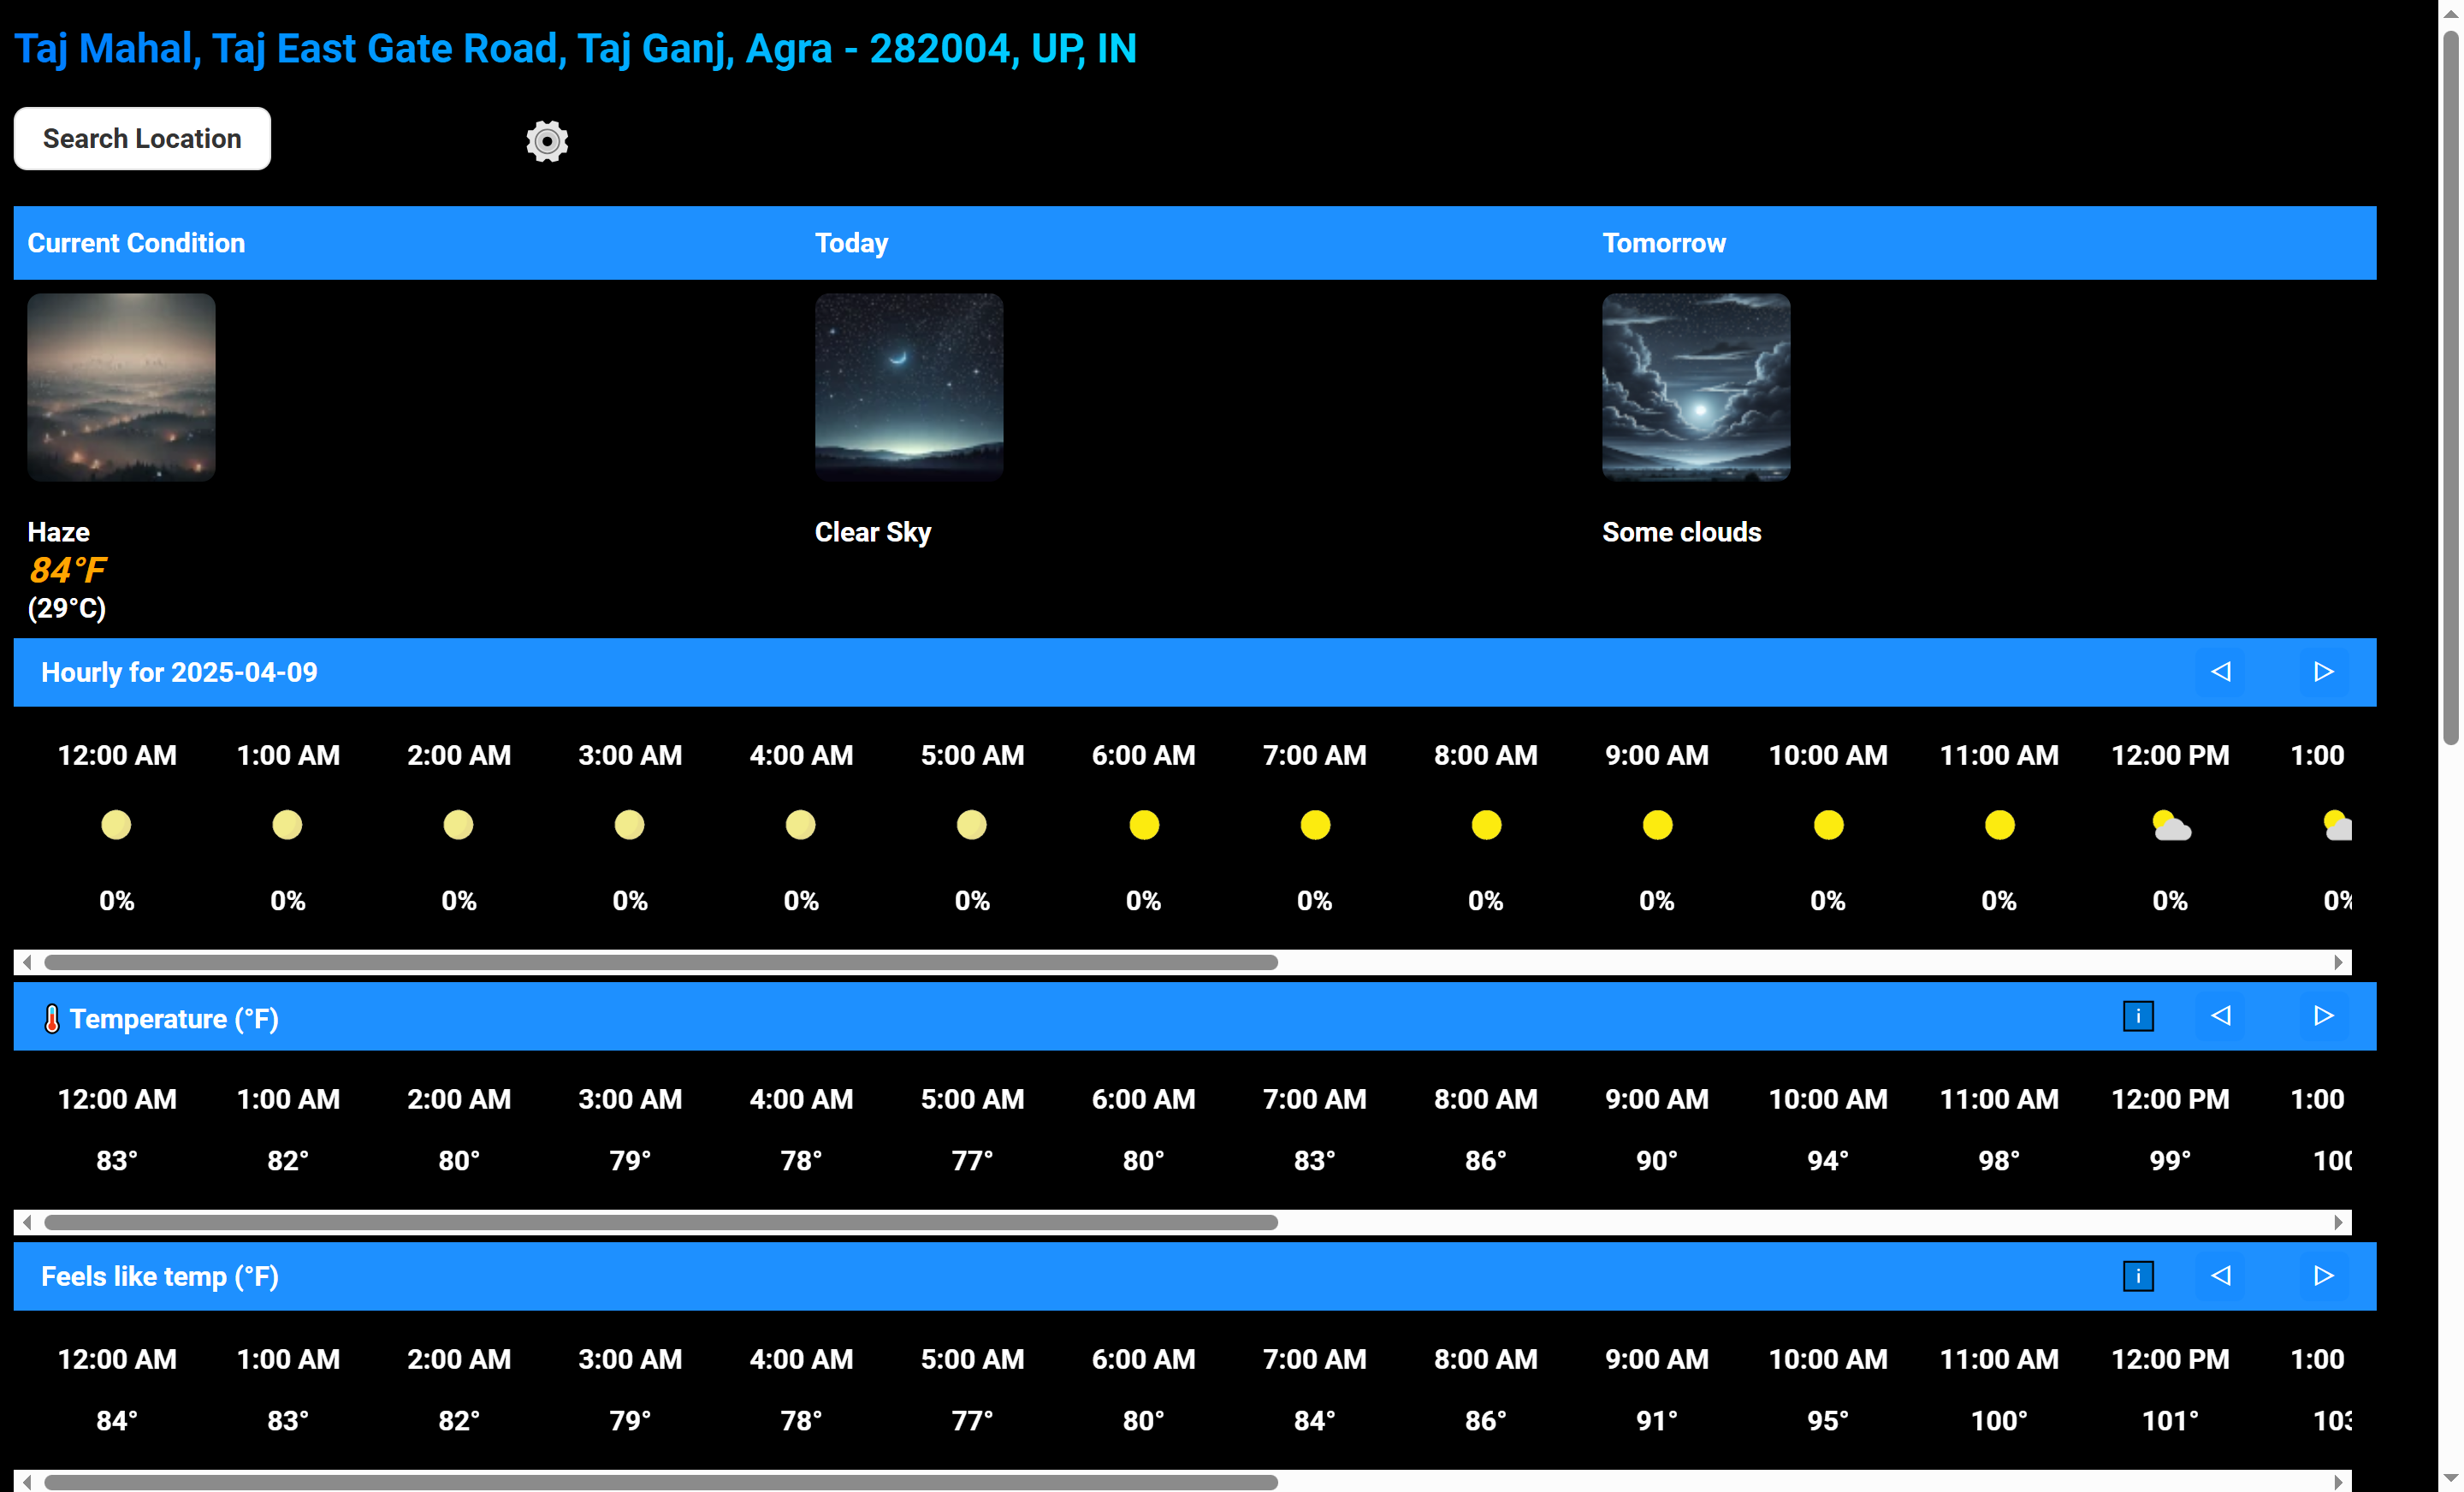Click the Today header
2464x1492 pixels.
tap(851, 243)
